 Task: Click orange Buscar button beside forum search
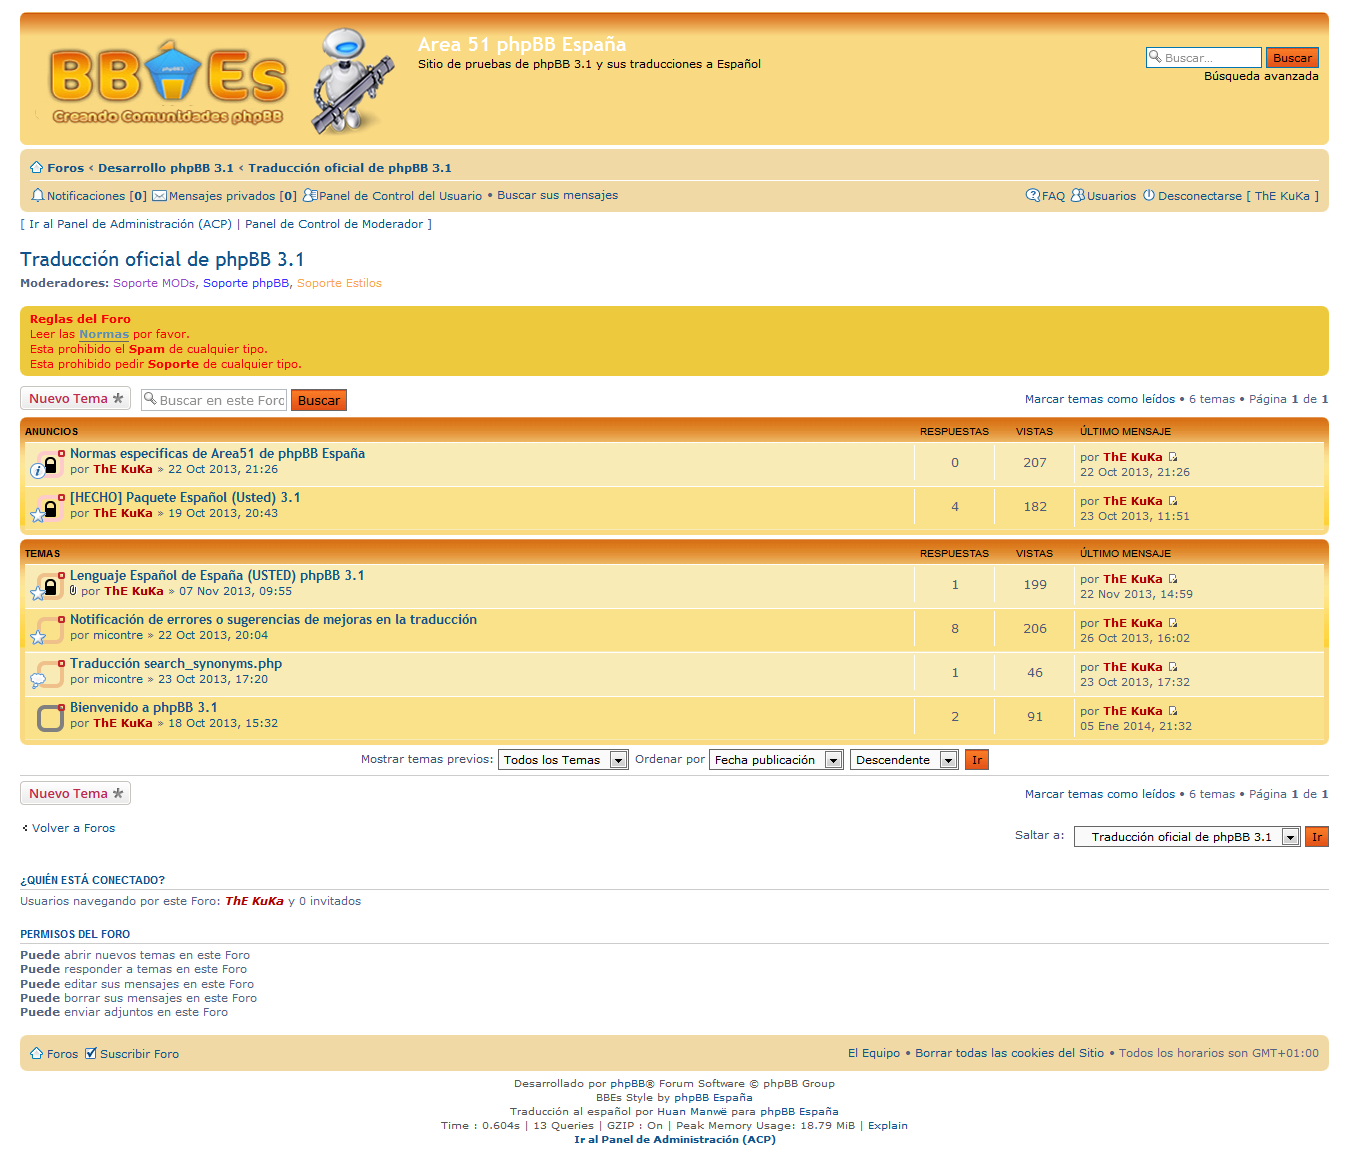[x=319, y=400]
